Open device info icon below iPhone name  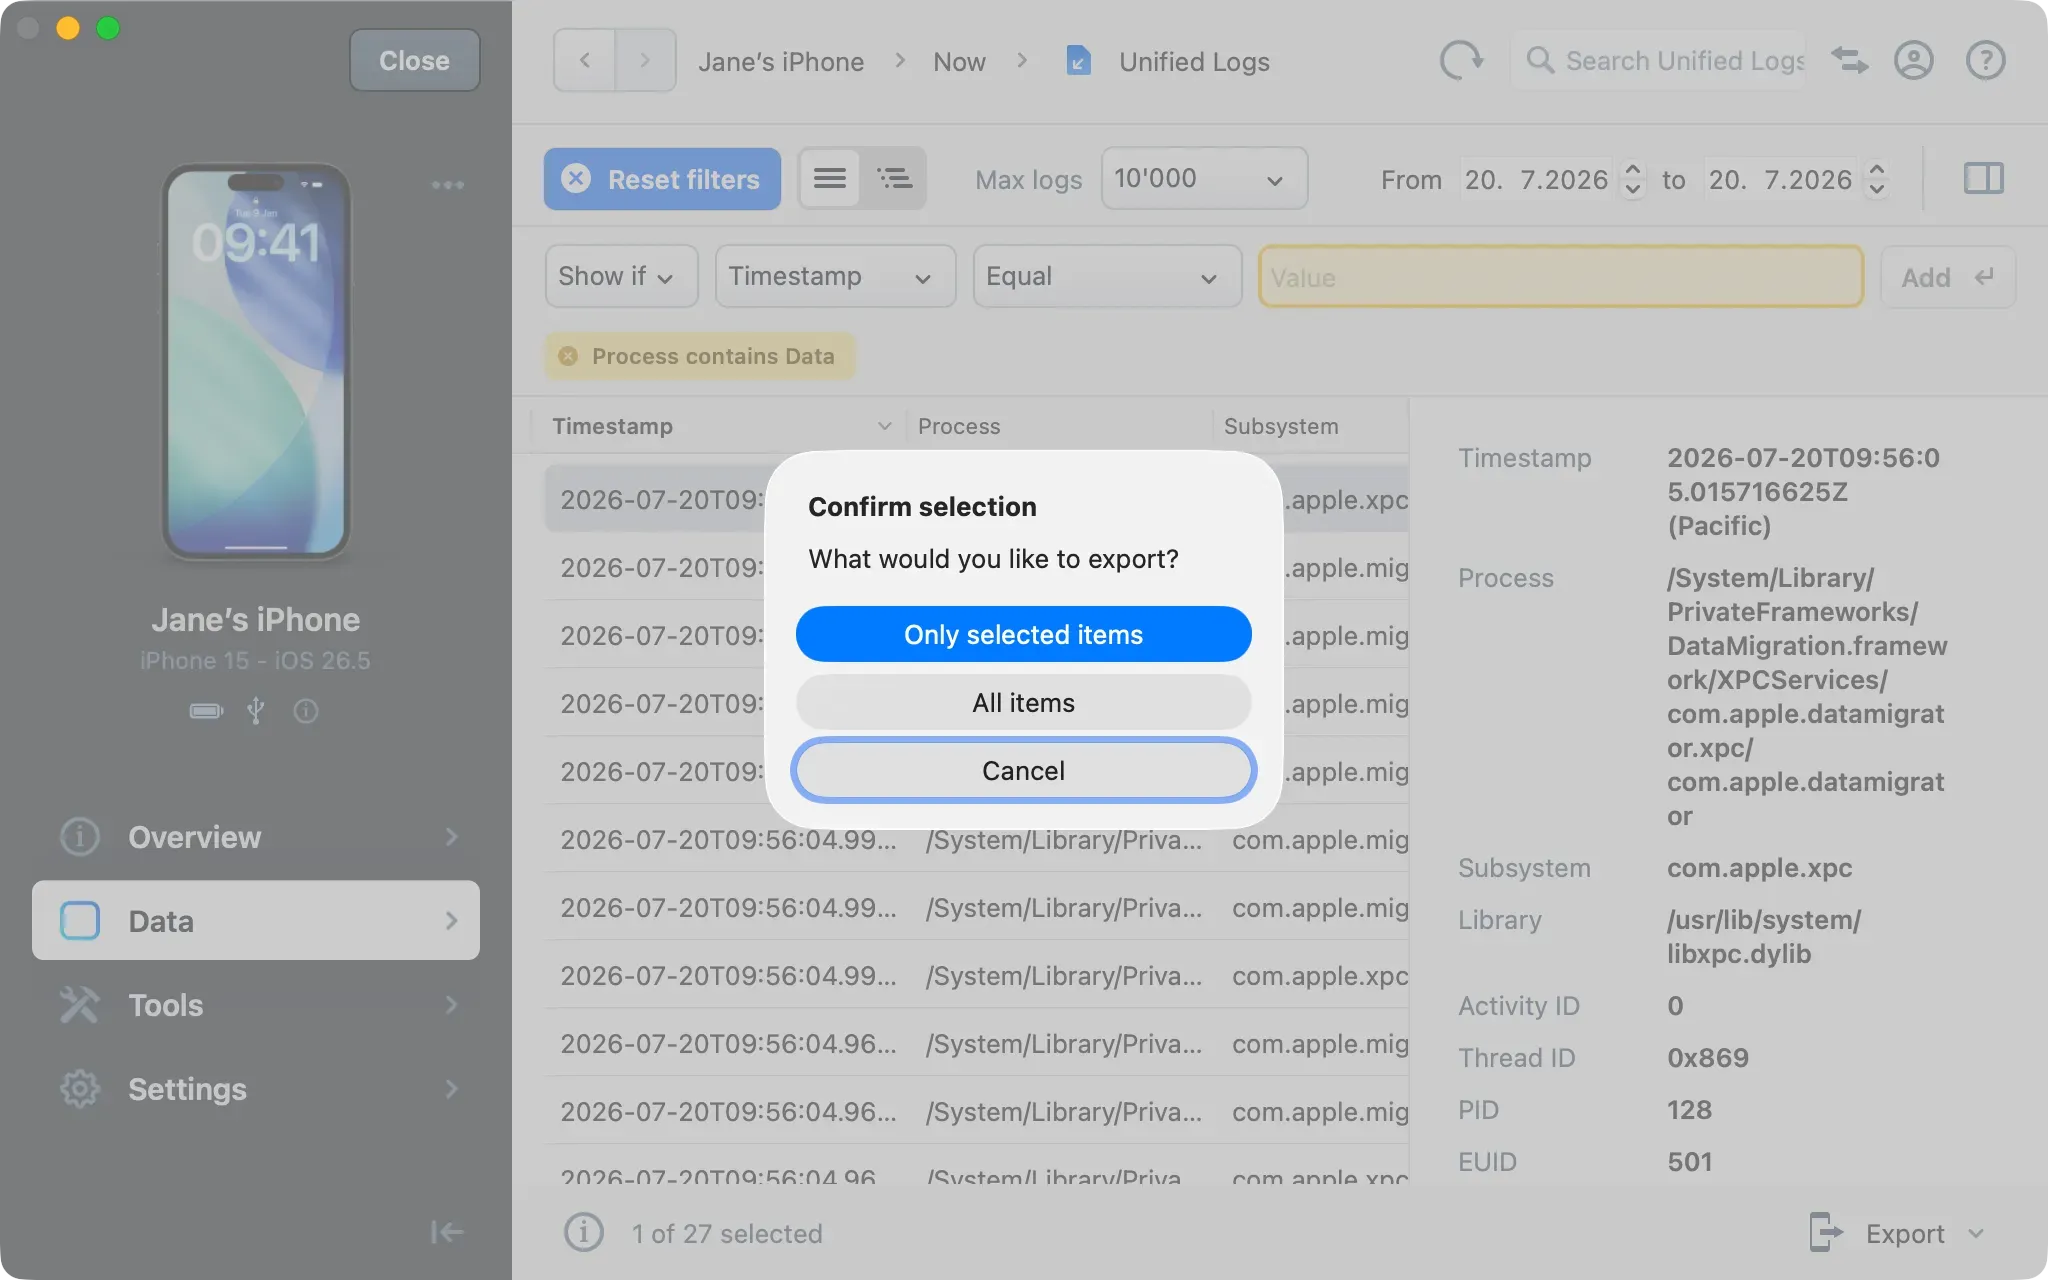click(x=306, y=711)
